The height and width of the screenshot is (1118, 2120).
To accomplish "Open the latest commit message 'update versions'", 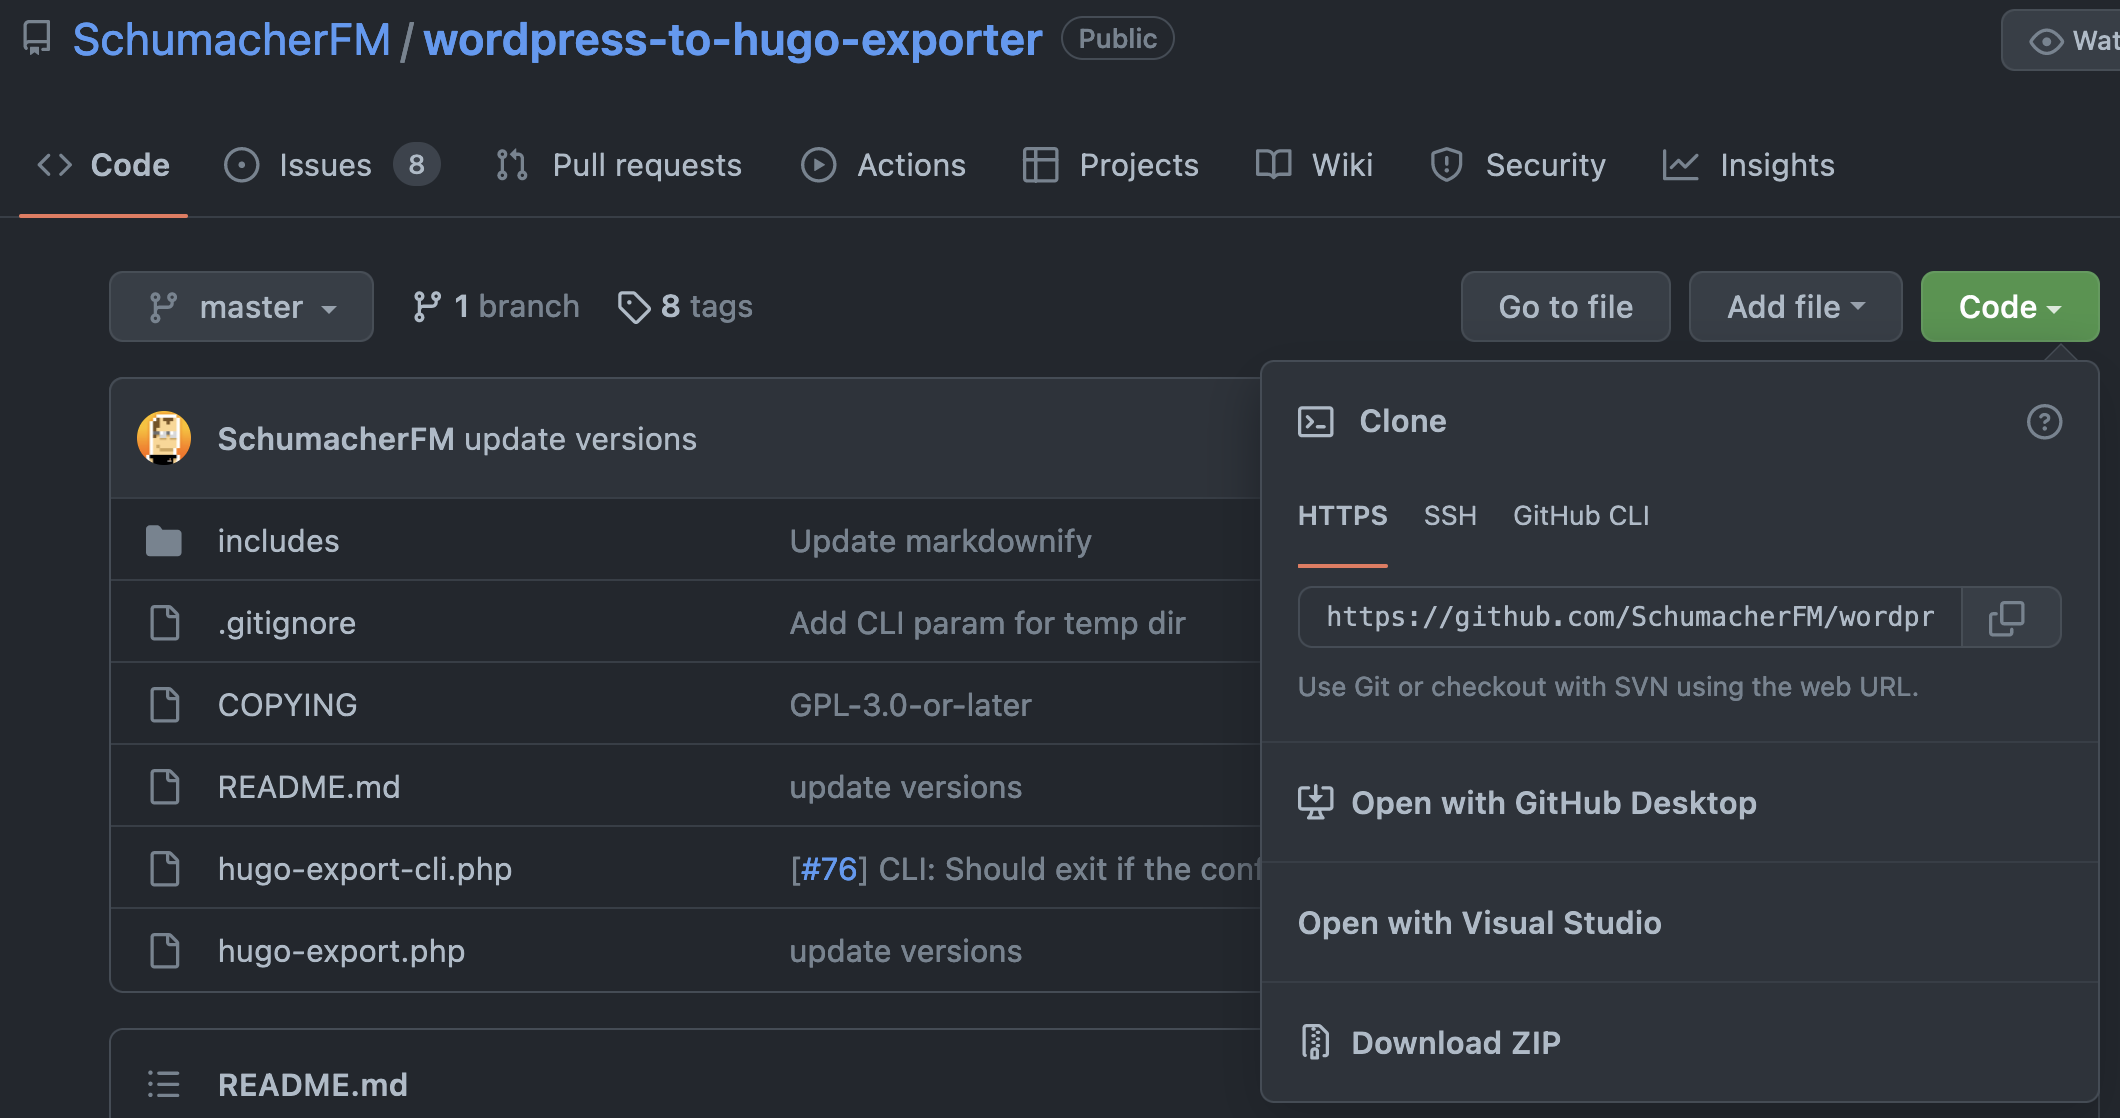I will click(580, 439).
